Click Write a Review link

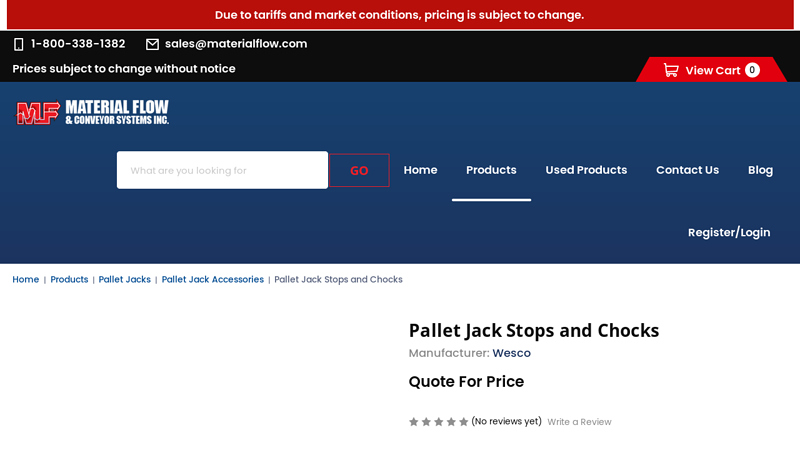[579, 422]
